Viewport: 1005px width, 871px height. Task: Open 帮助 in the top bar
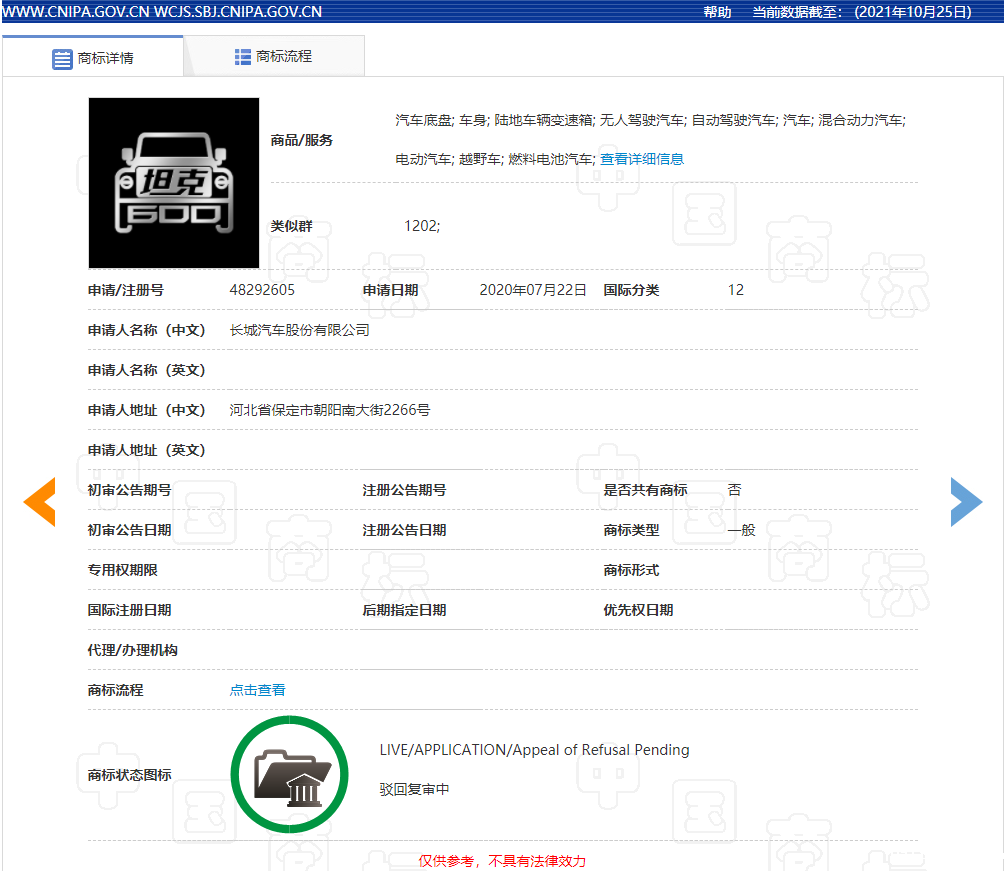pos(717,12)
